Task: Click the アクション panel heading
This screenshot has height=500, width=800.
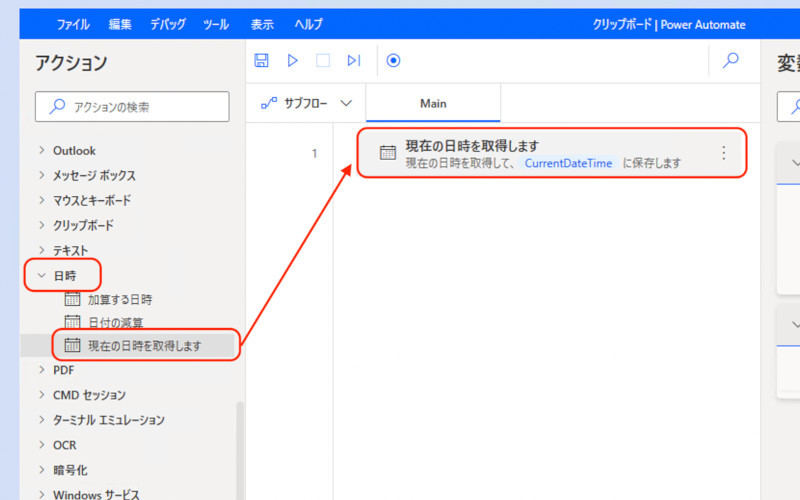Action: pos(71,63)
